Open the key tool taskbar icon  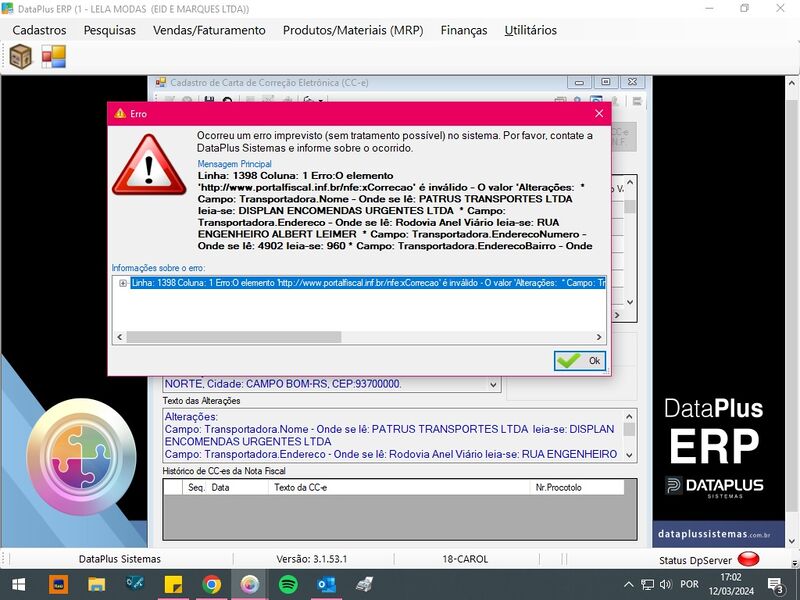[x=135, y=585]
